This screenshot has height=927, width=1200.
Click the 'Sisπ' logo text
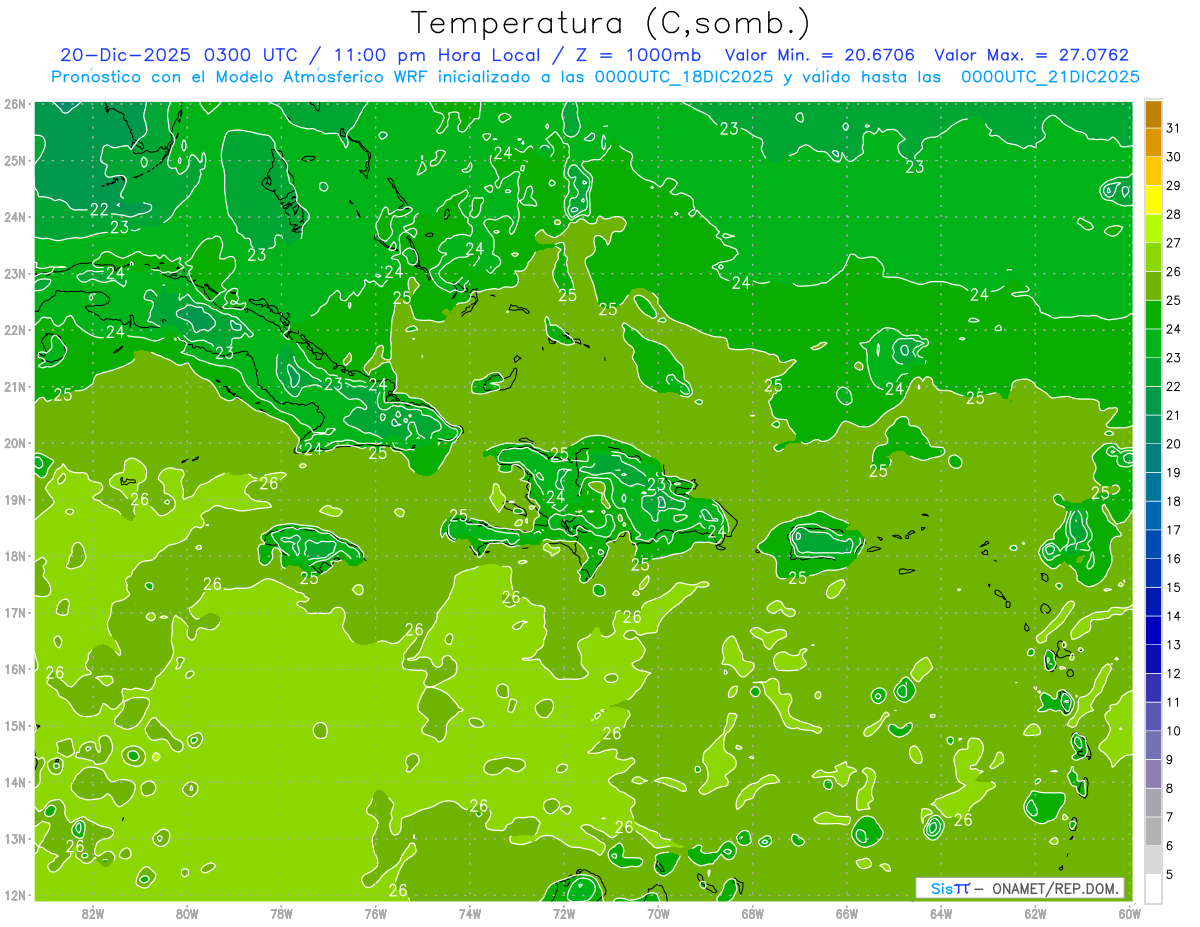pyautogui.click(x=950, y=888)
